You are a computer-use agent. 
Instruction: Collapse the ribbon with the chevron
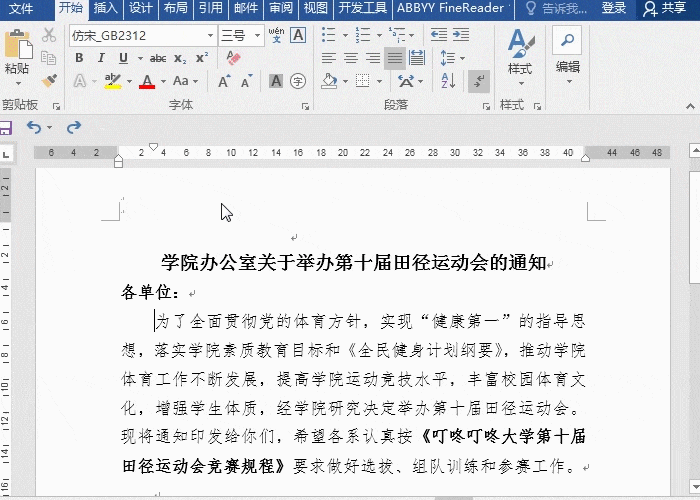coord(690,106)
